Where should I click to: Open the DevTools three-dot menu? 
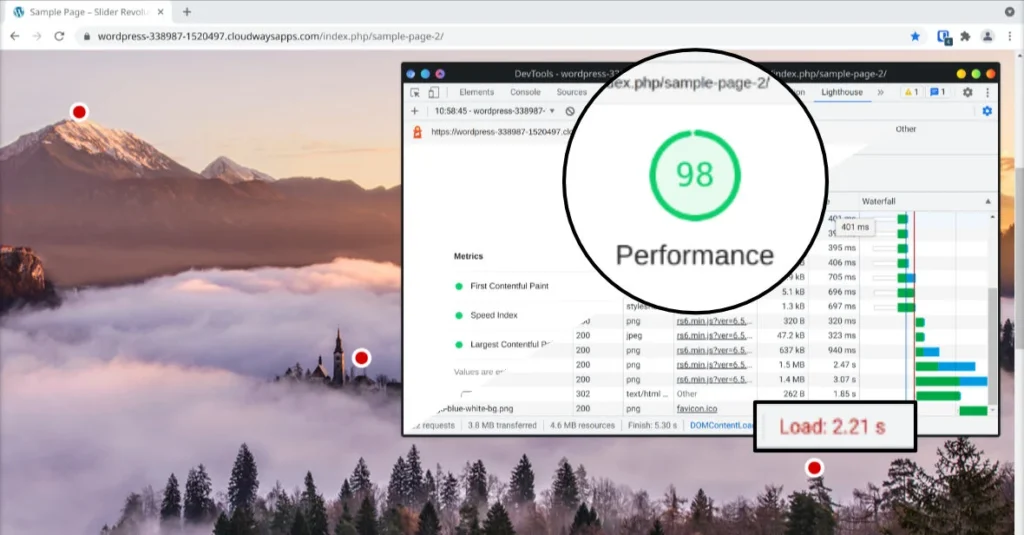(987, 93)
